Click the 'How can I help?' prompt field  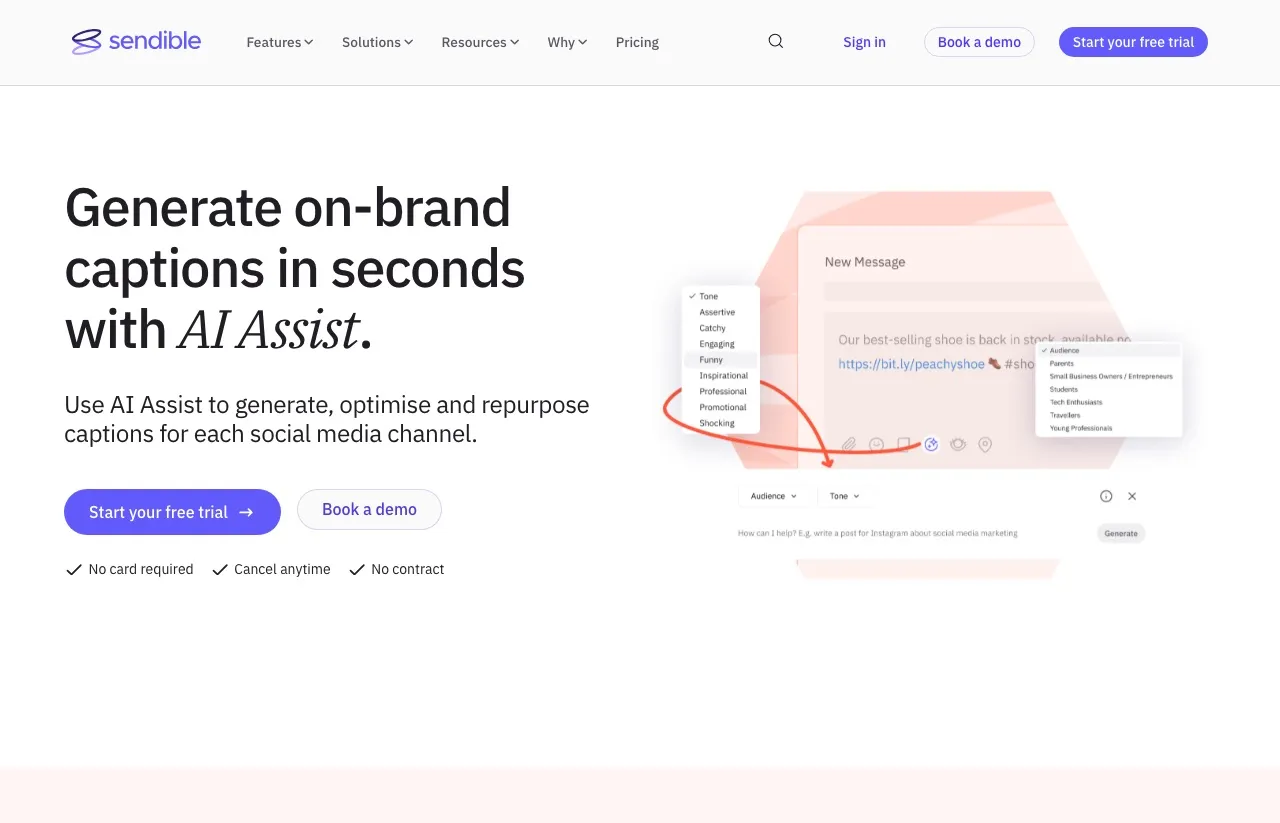pyautogui.click(x=877, y=533)
